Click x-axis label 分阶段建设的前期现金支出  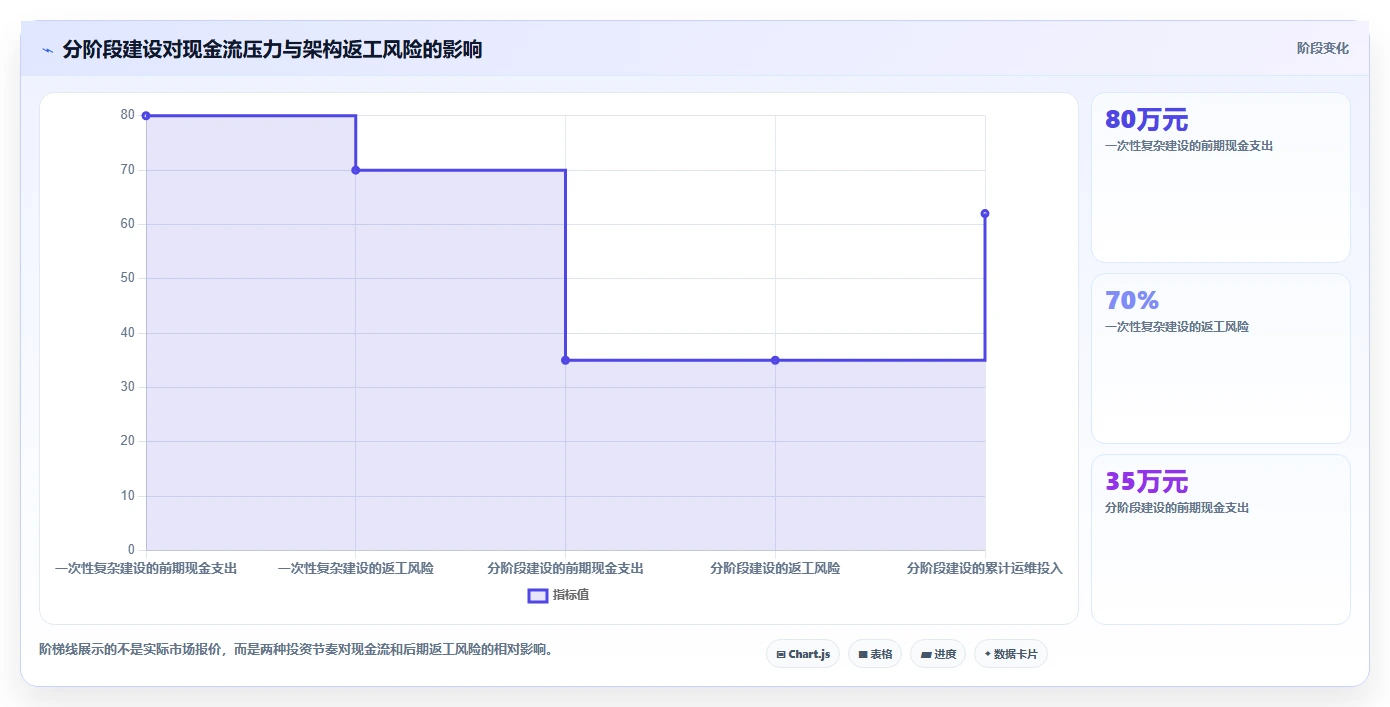(x=565, y=568)
